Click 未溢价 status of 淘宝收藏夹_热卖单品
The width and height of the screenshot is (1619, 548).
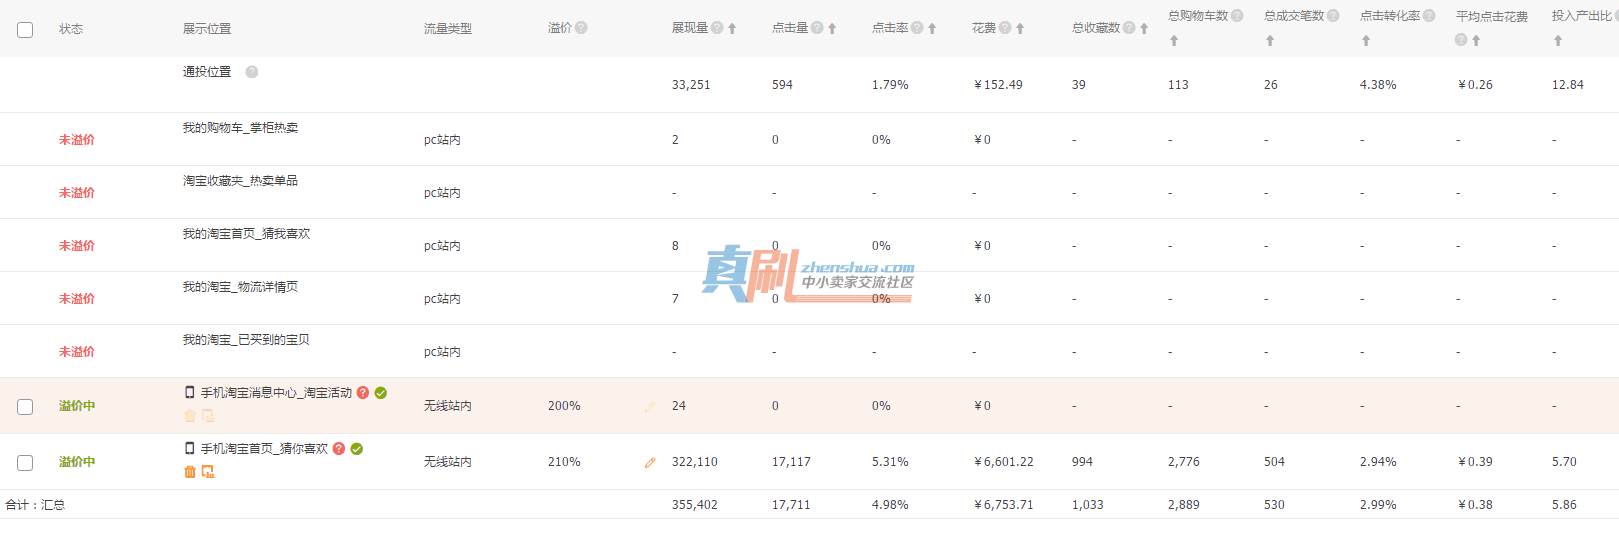(x=77, y=193)
